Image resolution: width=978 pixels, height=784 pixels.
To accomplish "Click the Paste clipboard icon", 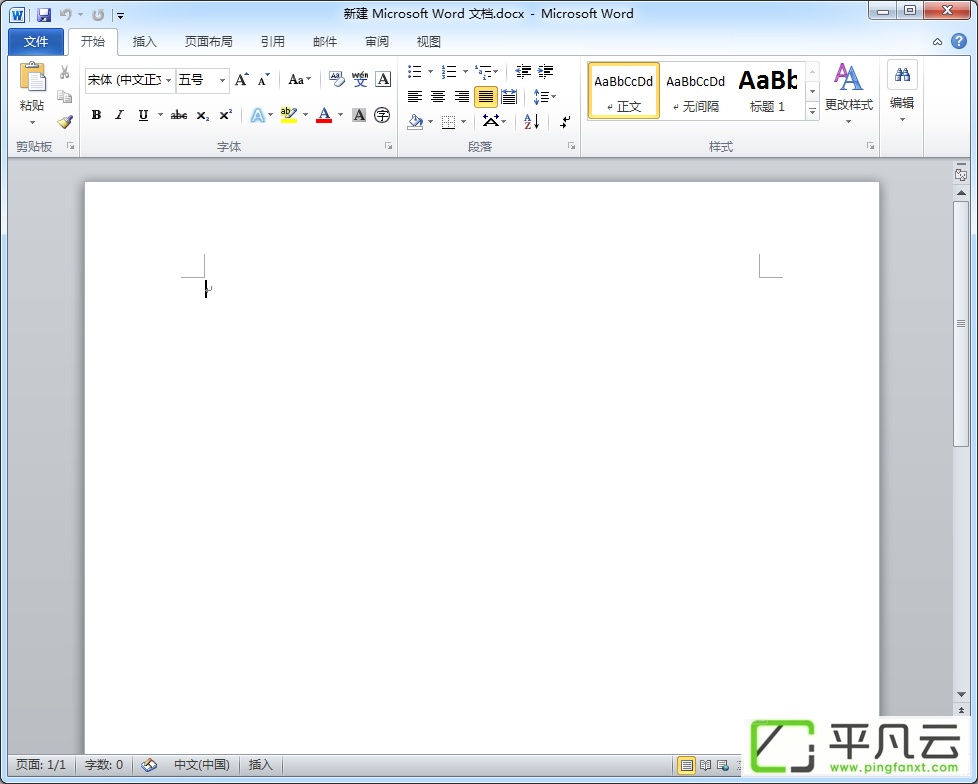I will 32,77.
